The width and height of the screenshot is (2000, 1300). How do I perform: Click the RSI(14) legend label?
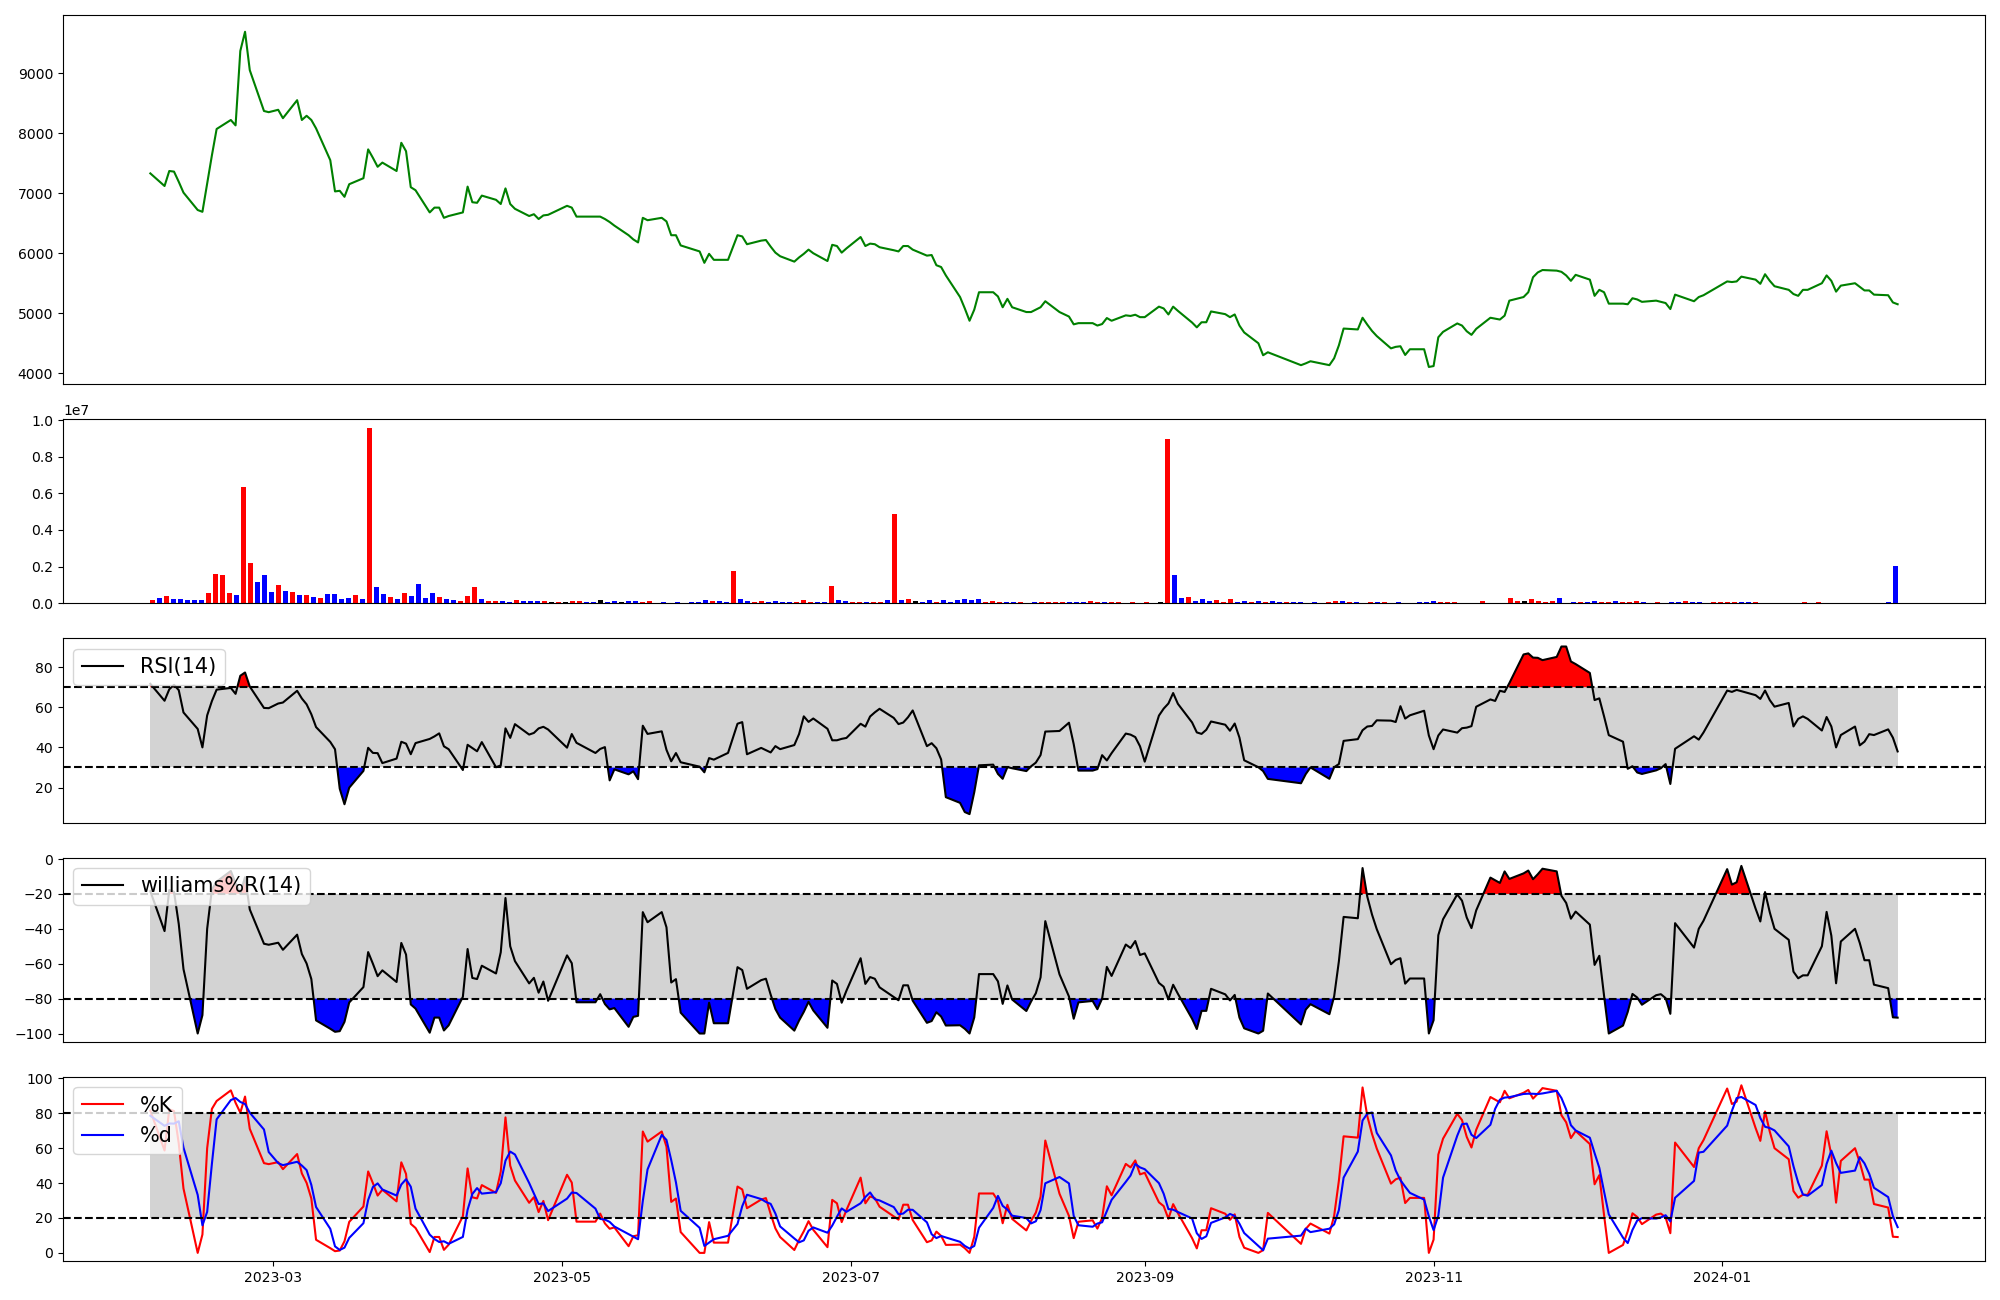pos(177,666)
